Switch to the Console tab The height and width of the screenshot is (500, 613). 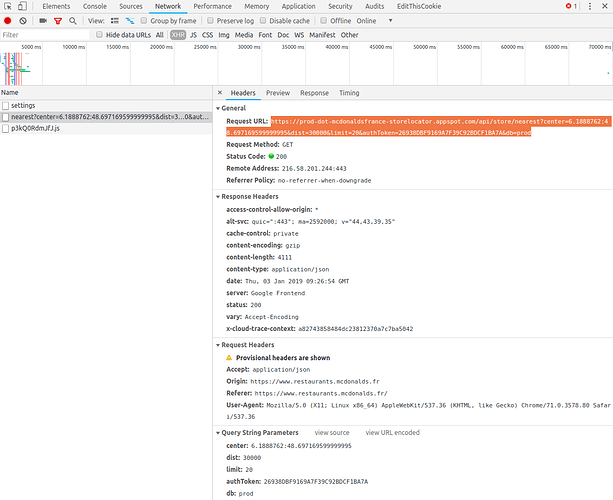(x=95, y=6)
